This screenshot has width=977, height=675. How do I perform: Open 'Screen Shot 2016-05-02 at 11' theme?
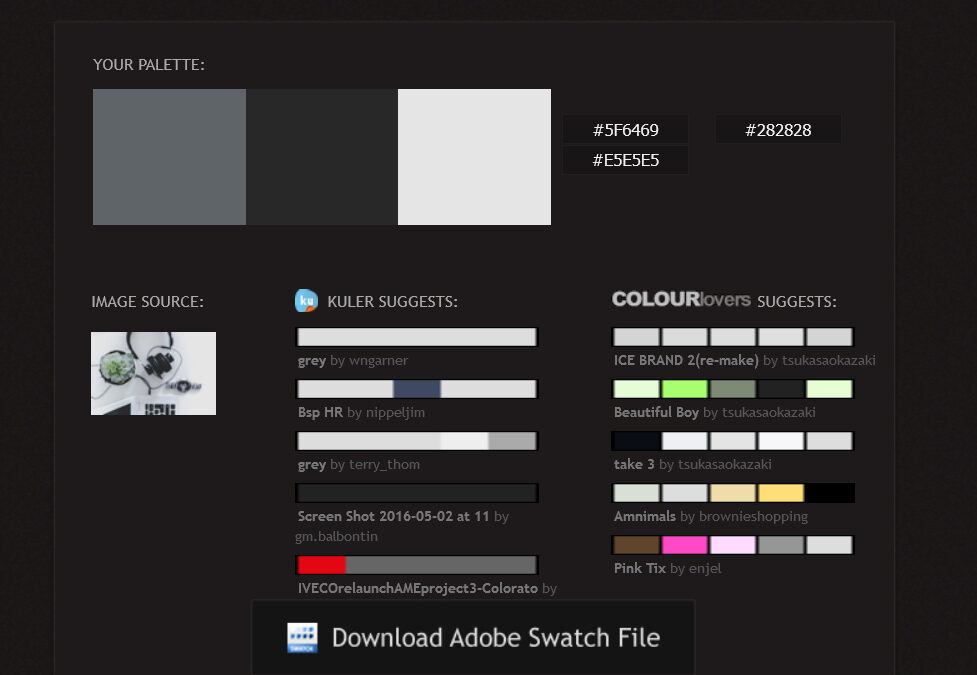(393, 516)
